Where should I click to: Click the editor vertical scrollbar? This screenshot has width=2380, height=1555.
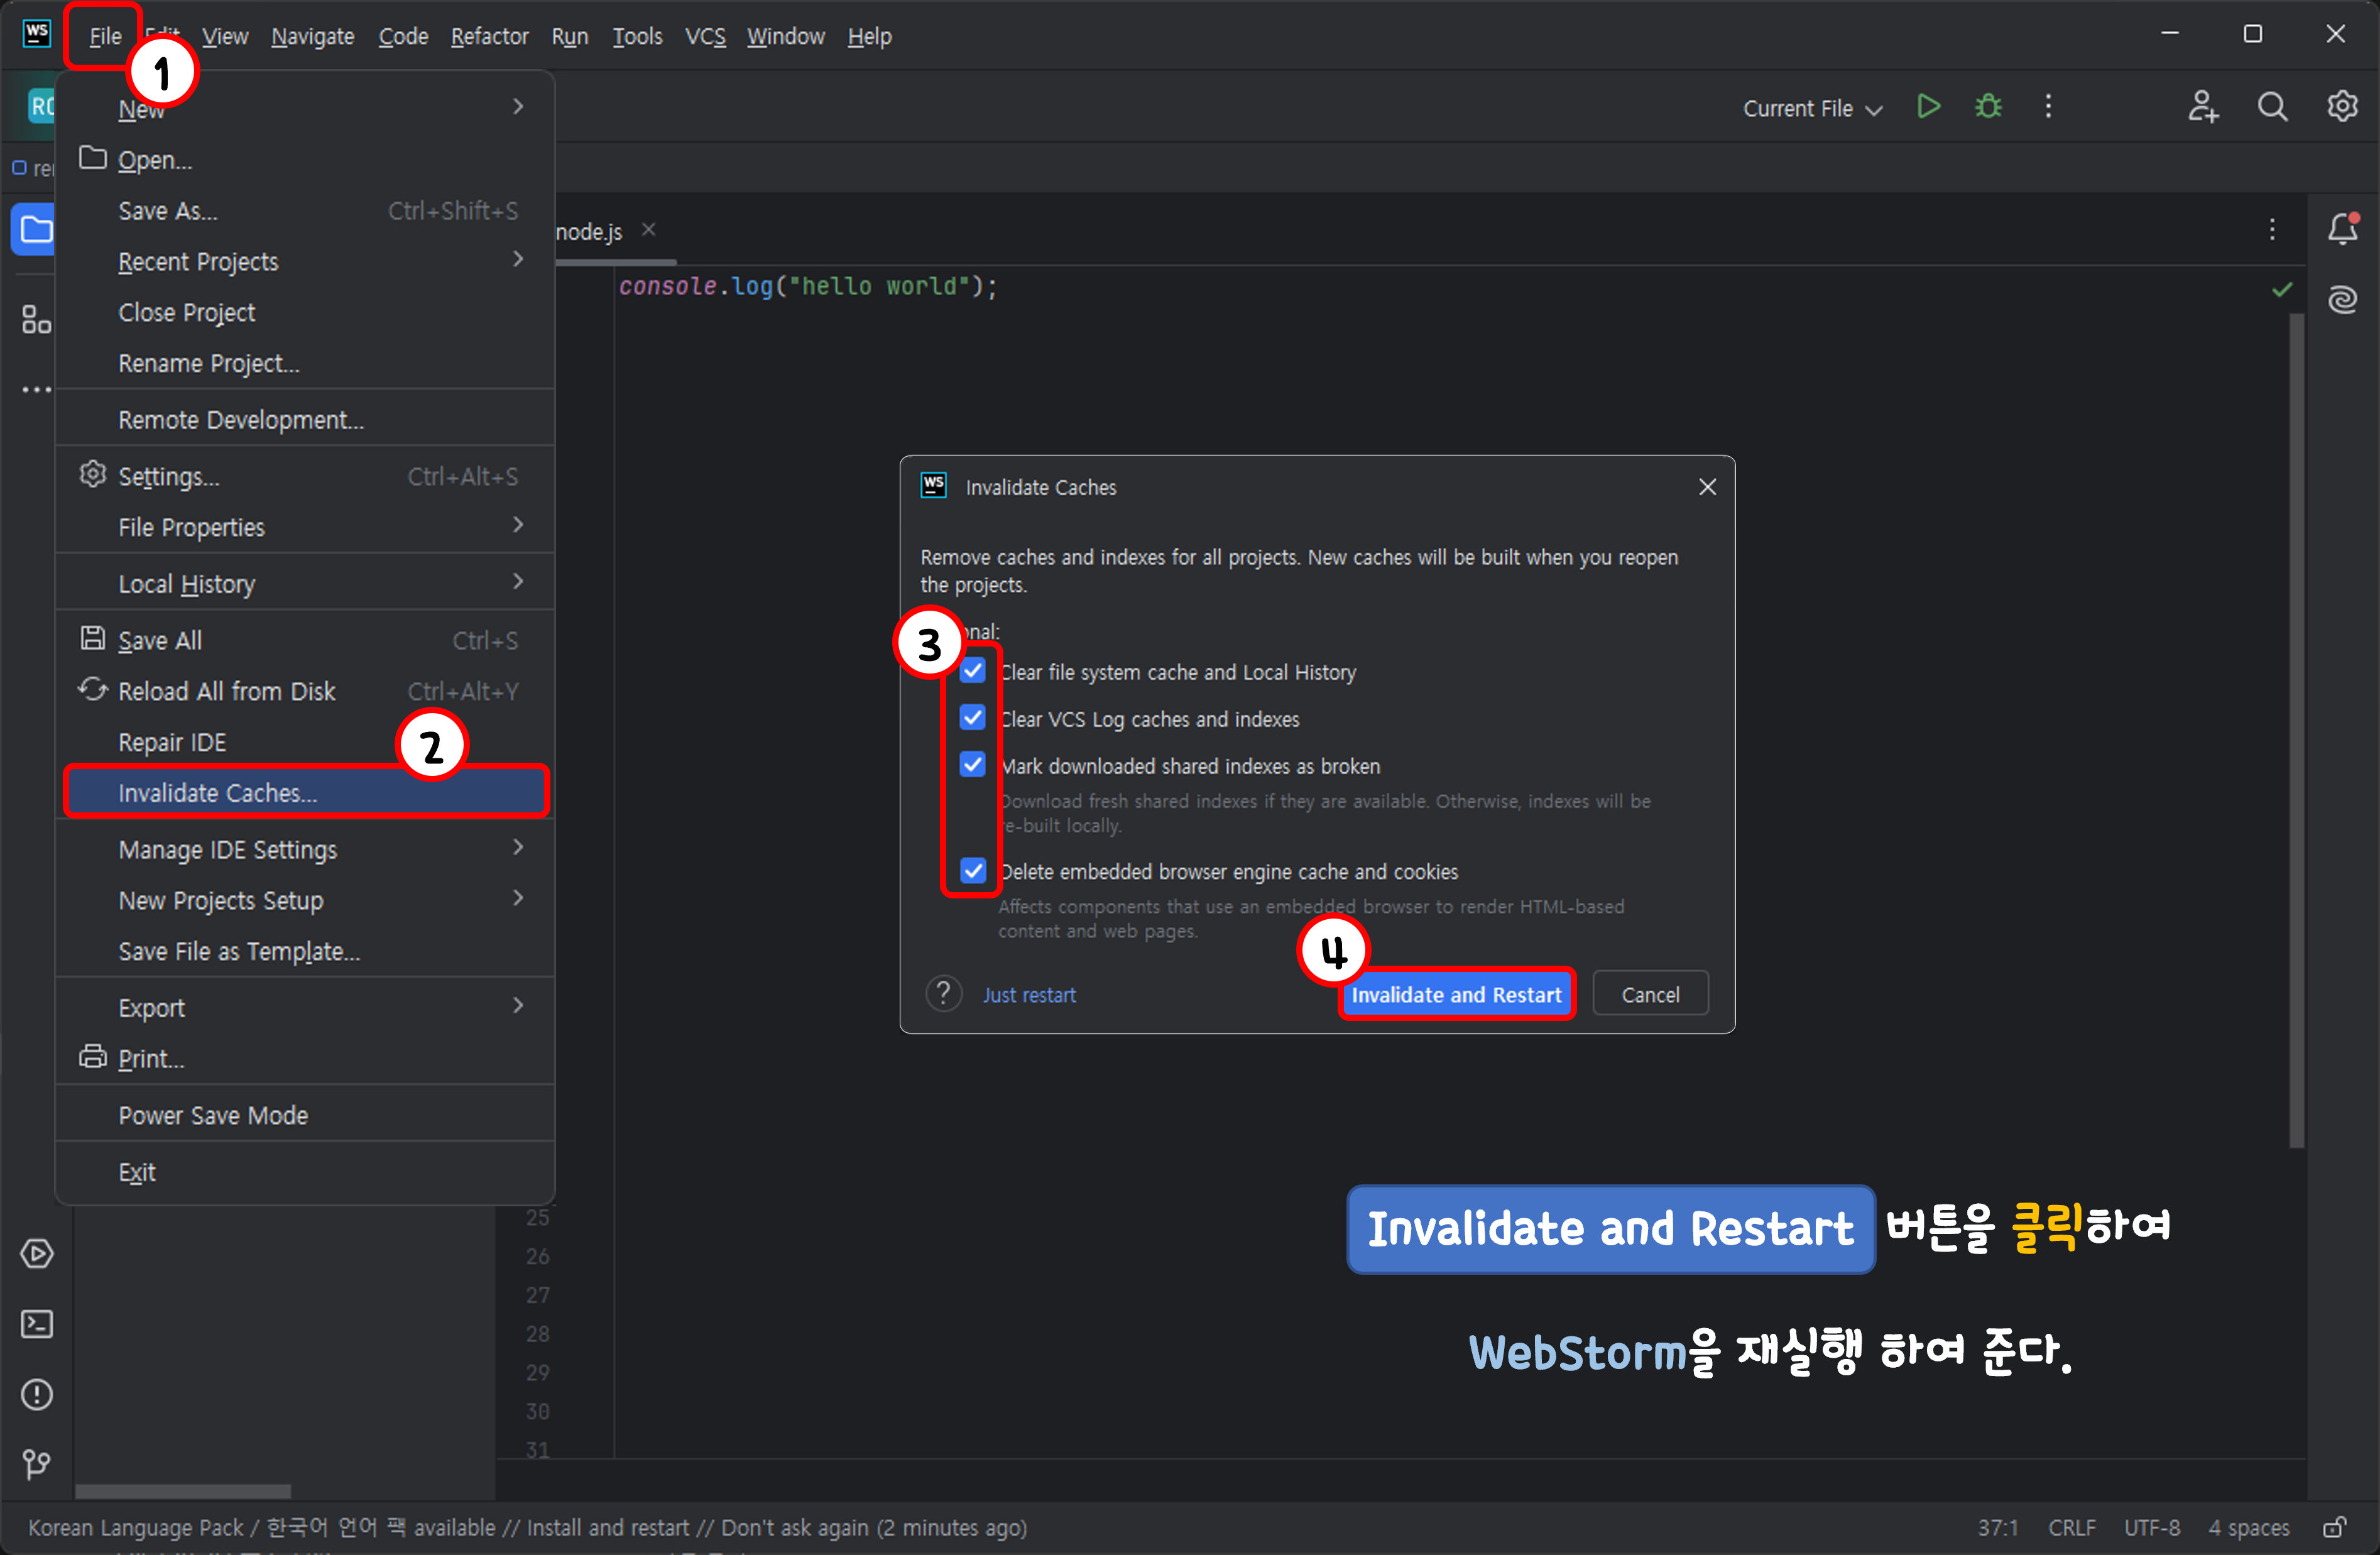coord(2297,730)
